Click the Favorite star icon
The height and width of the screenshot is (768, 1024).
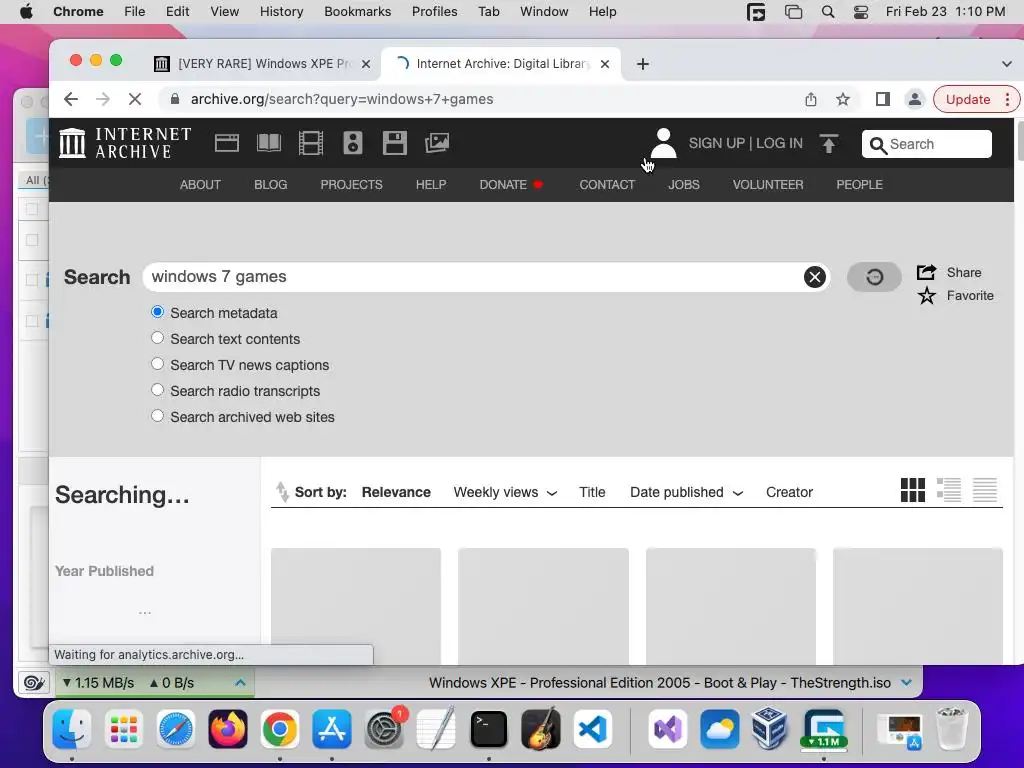[926, 296]
